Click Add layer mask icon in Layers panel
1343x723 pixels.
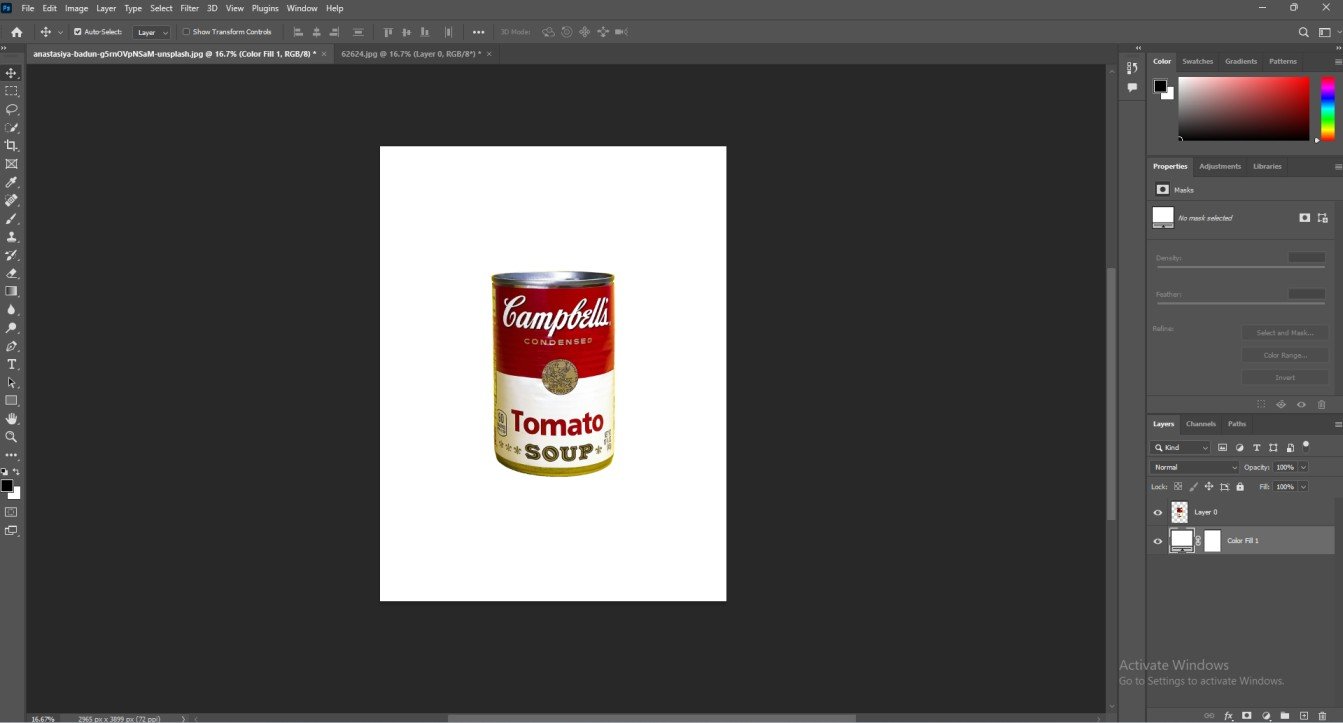point(1247,716)
